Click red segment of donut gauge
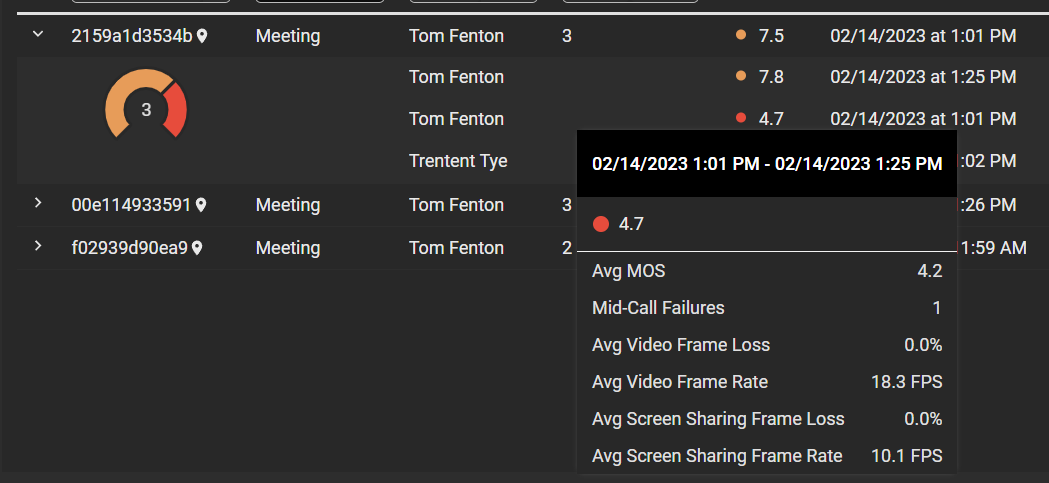Viewport: 1049px width, 483px height. [176, 110]
